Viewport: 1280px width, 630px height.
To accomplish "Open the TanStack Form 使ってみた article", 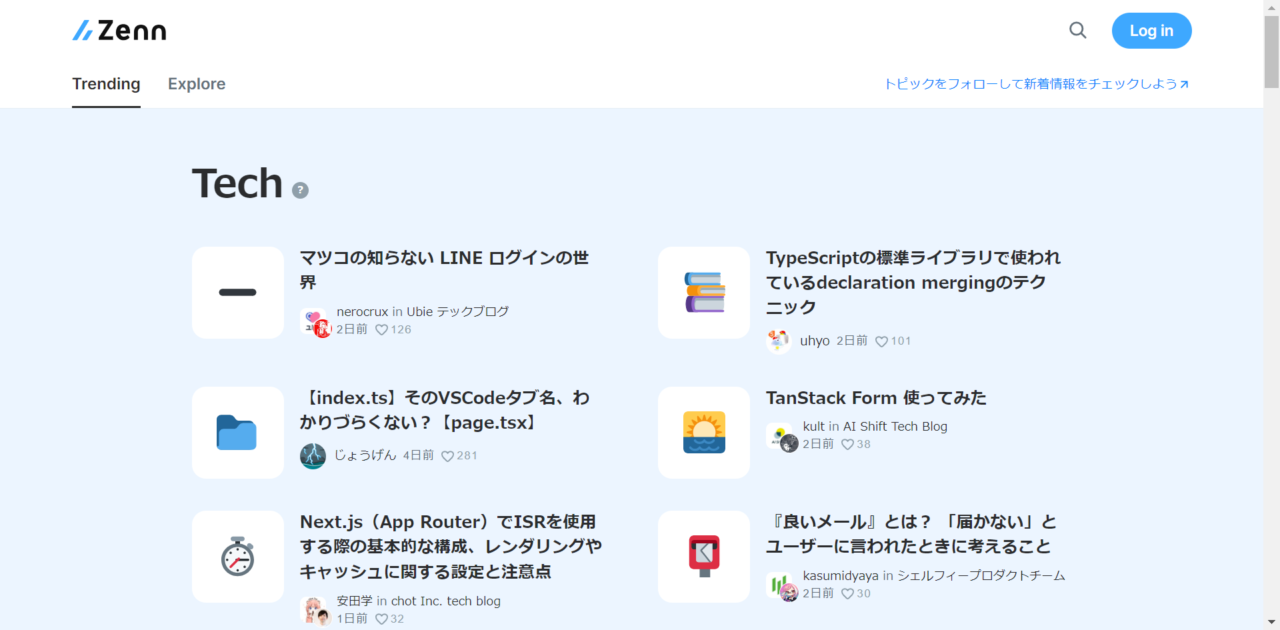I will [x=875, y=398].
